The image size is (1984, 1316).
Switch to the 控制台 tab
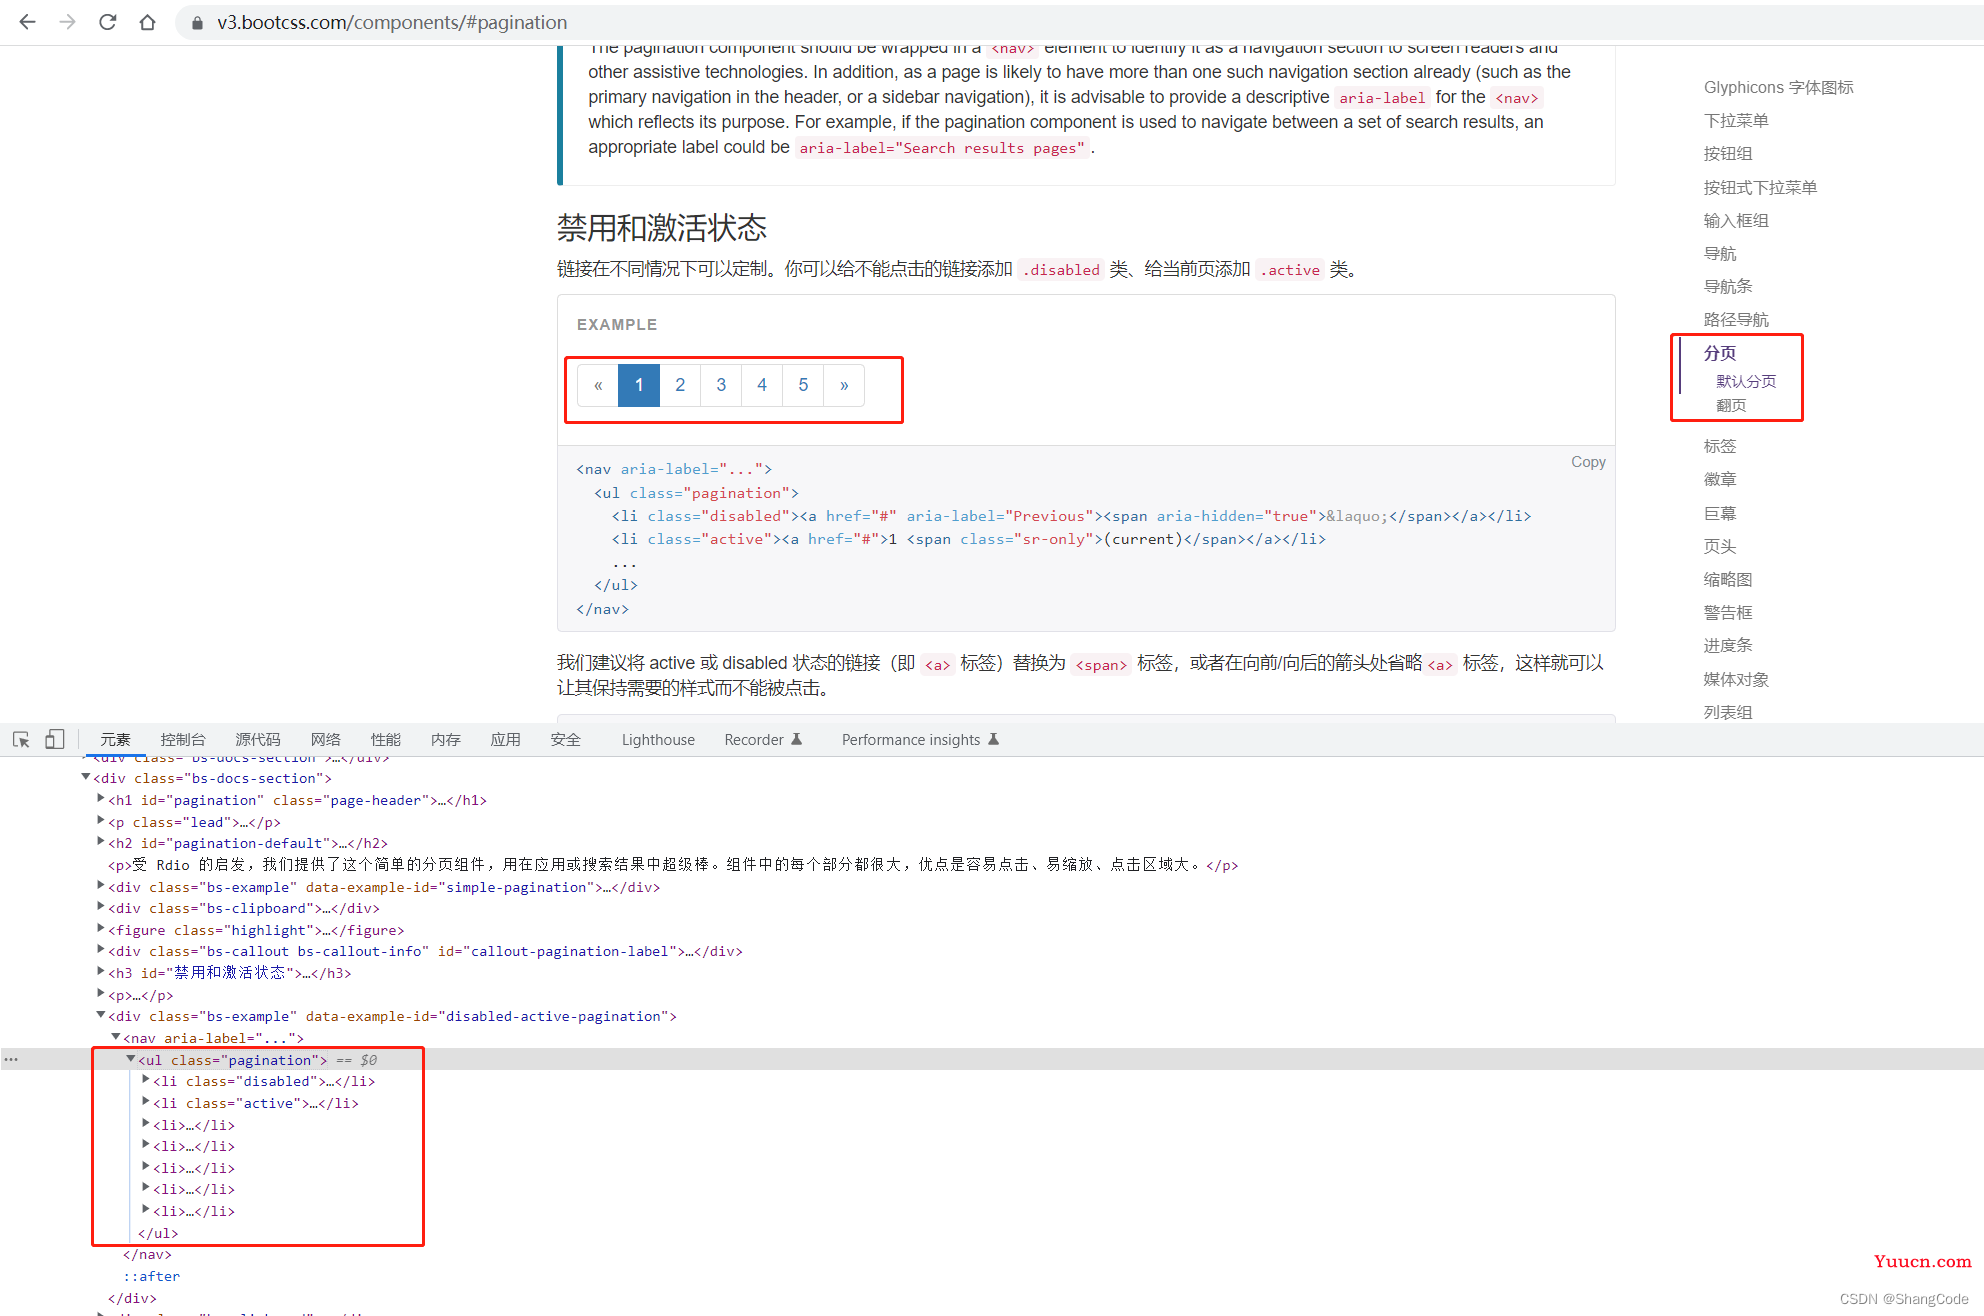(183, 739)
